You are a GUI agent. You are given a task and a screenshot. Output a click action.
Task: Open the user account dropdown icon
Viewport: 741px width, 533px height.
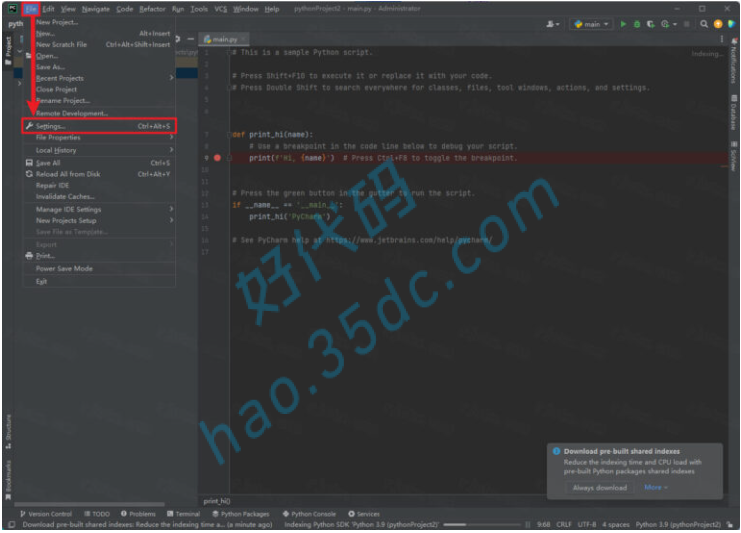(x=553, y=24)
